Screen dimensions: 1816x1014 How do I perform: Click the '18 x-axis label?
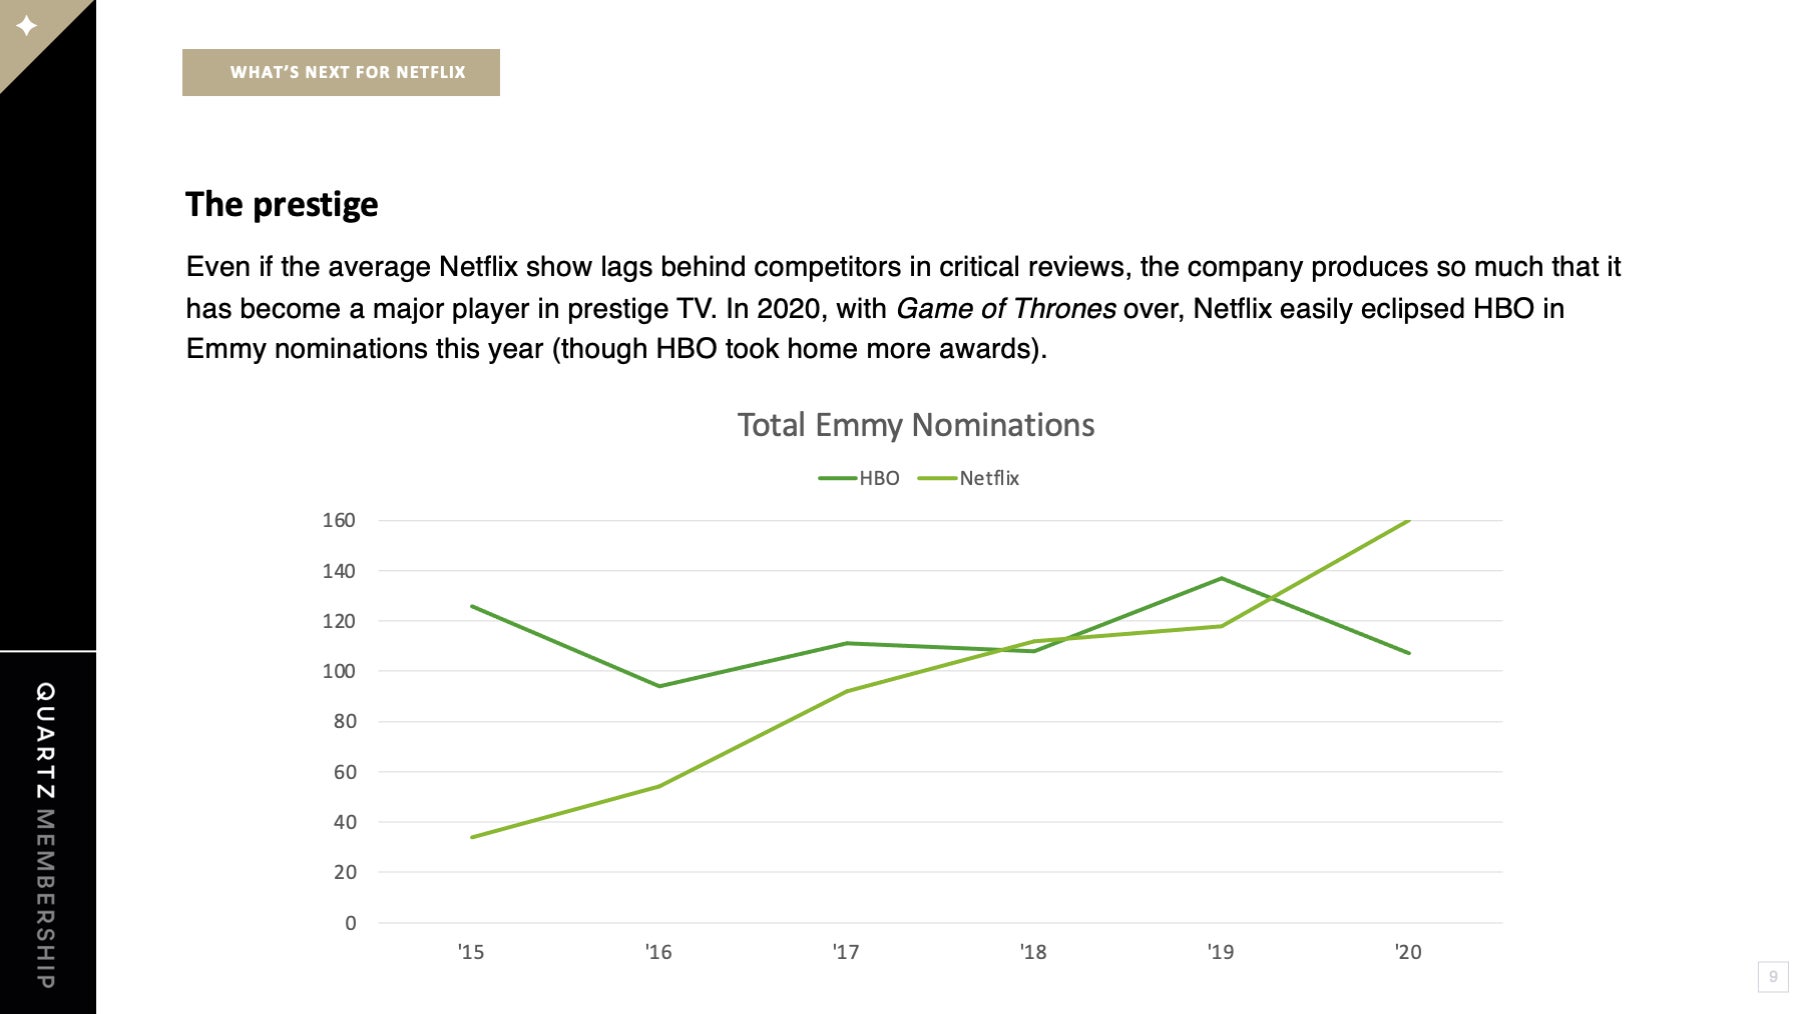click(x=1033, y=952)
